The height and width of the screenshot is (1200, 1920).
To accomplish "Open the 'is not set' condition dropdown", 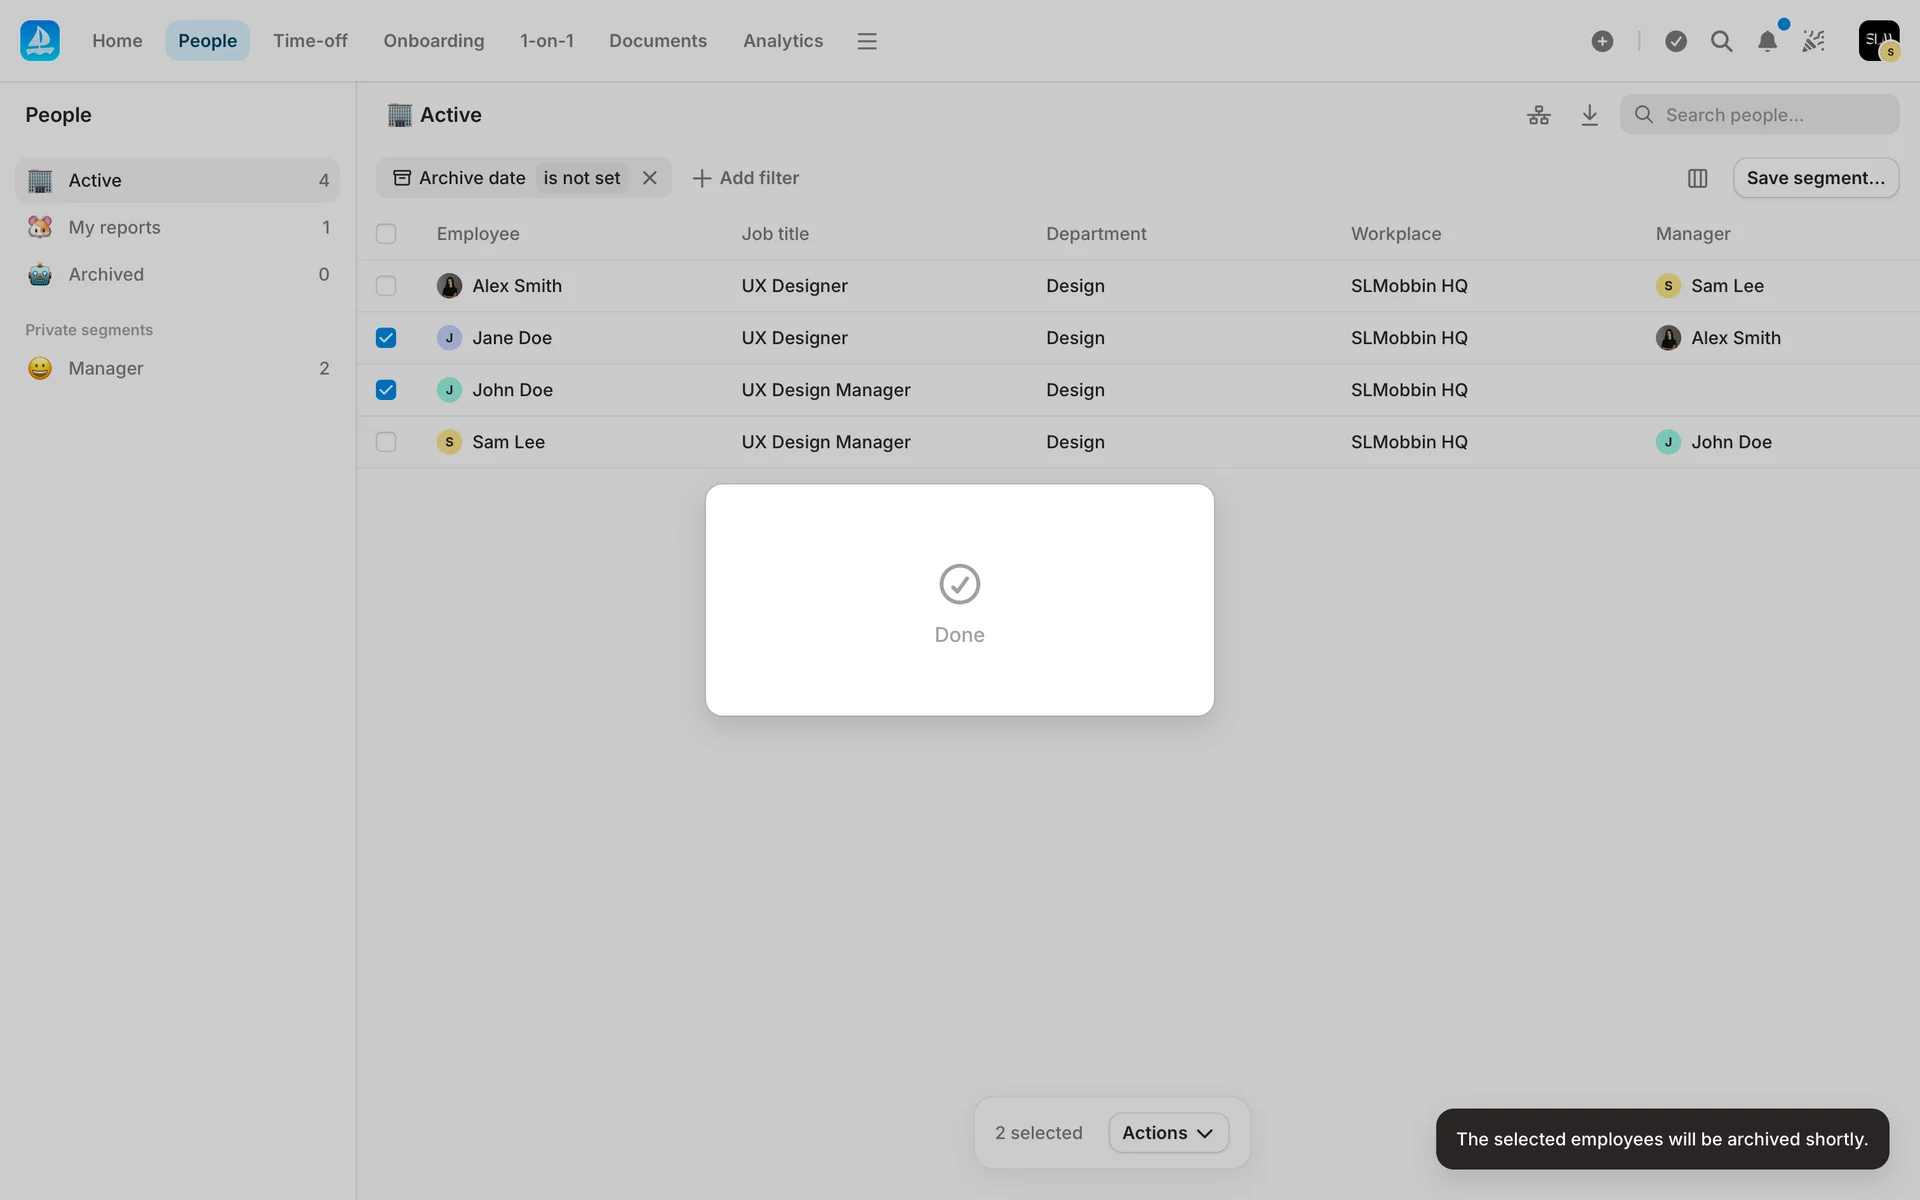I will [581, 178].
